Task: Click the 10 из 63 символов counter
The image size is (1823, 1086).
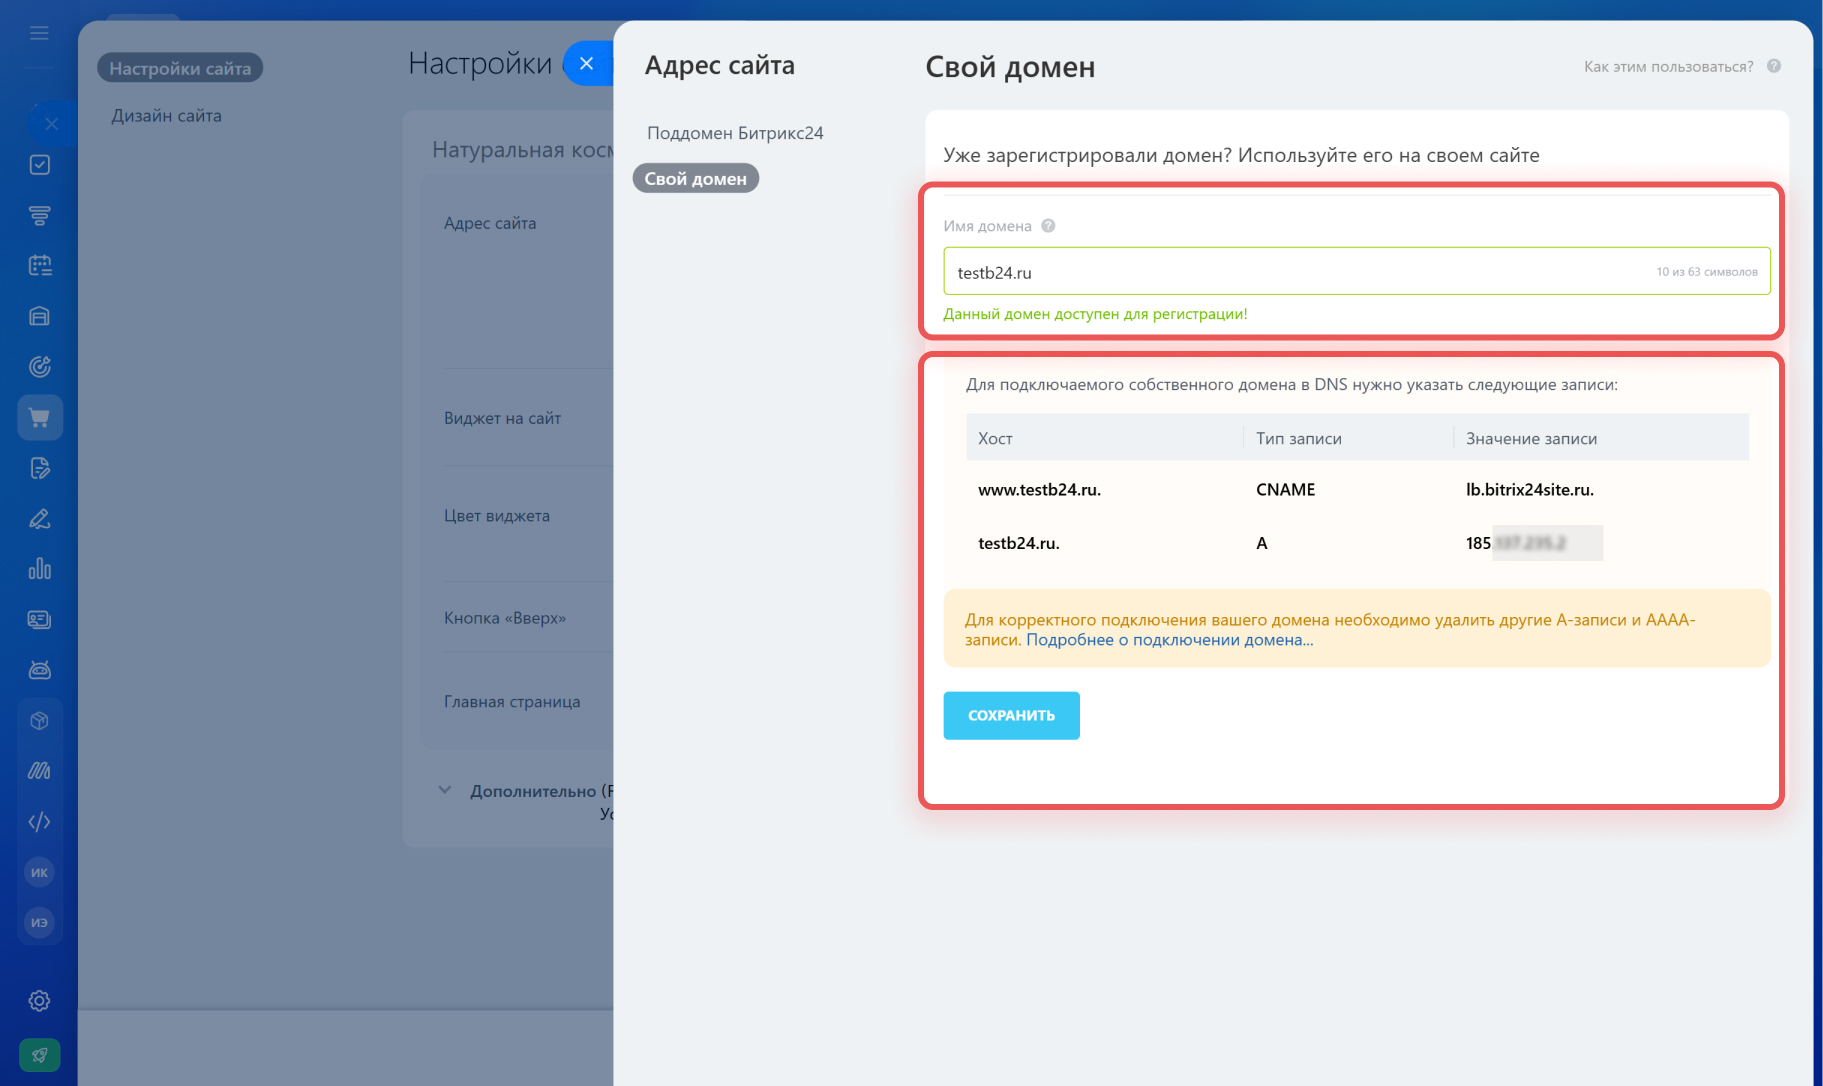Action: click(x=1706, y=272)
